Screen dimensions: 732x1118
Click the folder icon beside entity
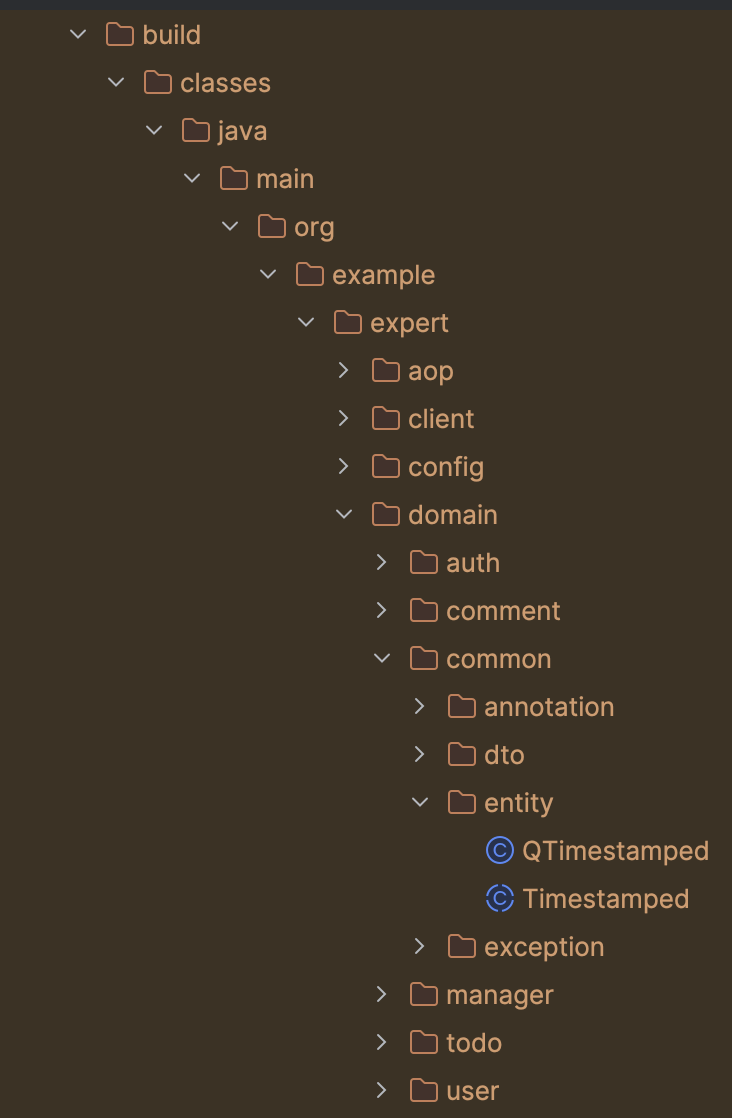[461, 803]
